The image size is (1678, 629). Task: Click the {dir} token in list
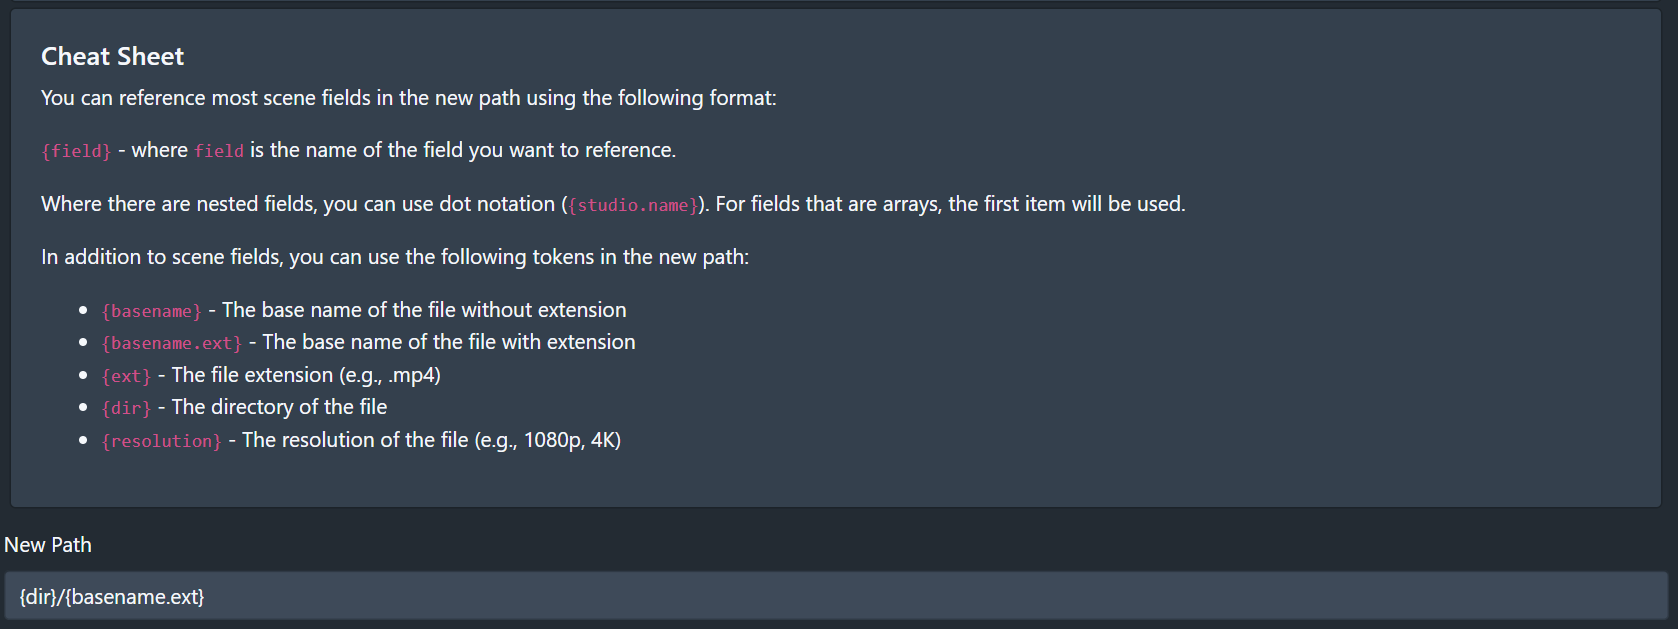(126, 408)
